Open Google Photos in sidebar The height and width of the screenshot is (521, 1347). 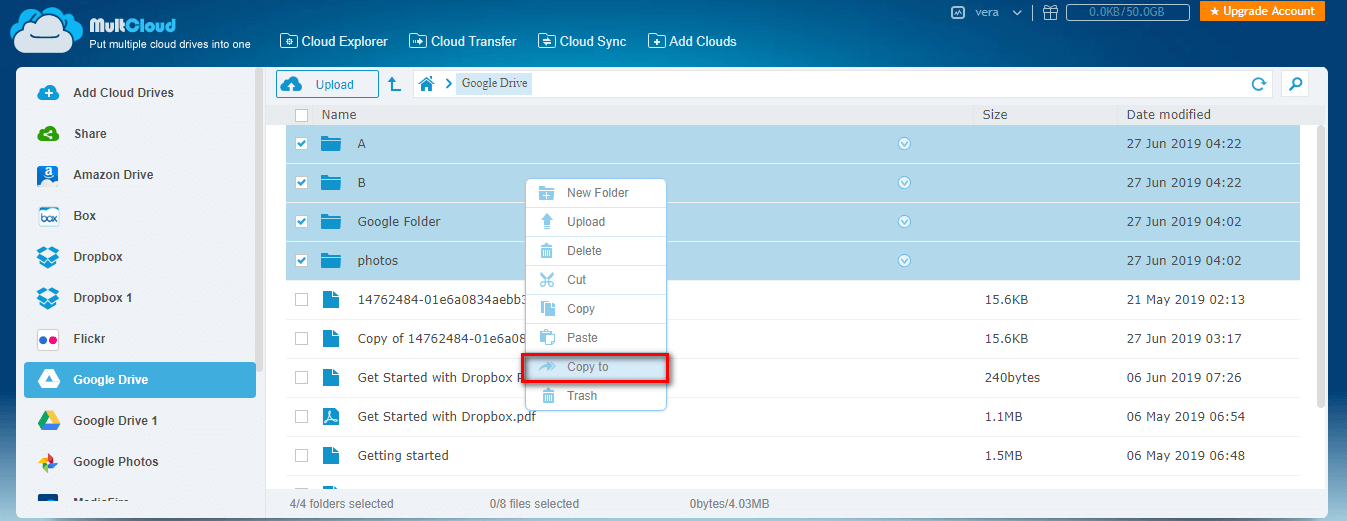[140, 462]
